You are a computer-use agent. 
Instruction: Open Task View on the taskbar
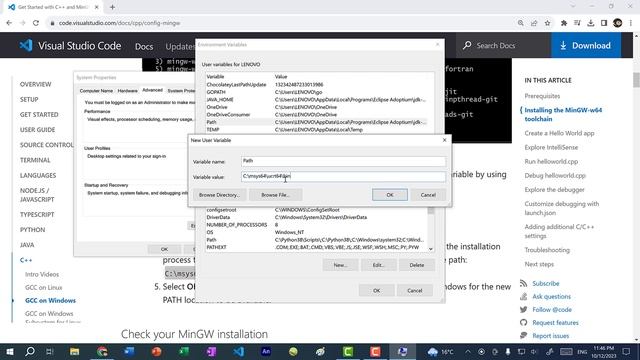[x=50, y=351]
